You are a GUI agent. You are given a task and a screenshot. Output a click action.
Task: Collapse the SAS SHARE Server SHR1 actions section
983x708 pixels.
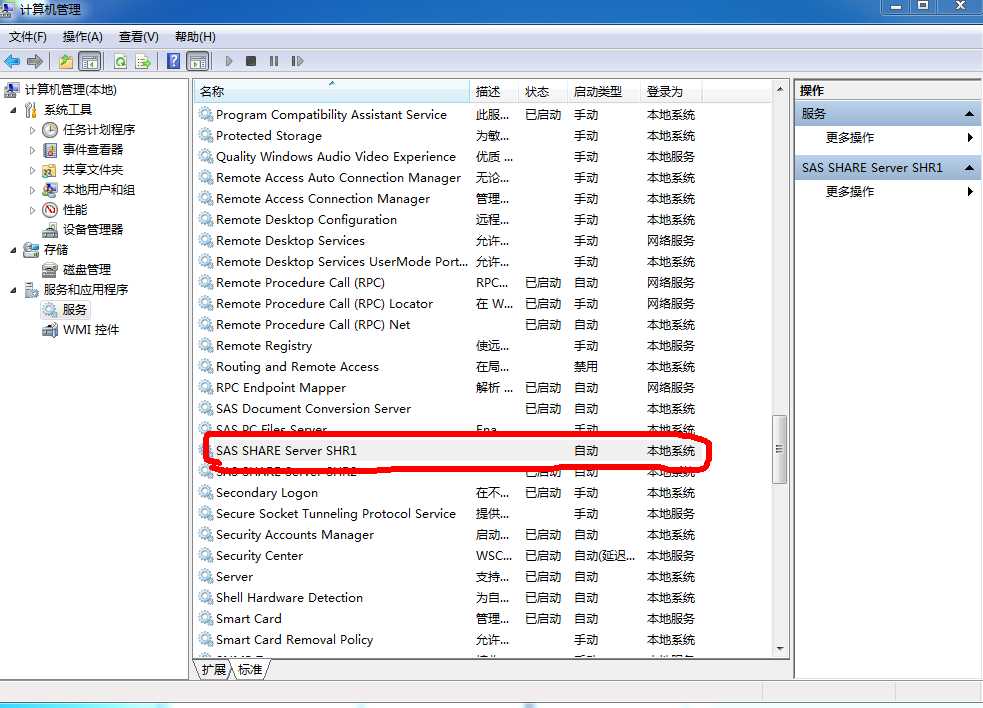coord(969,167)
